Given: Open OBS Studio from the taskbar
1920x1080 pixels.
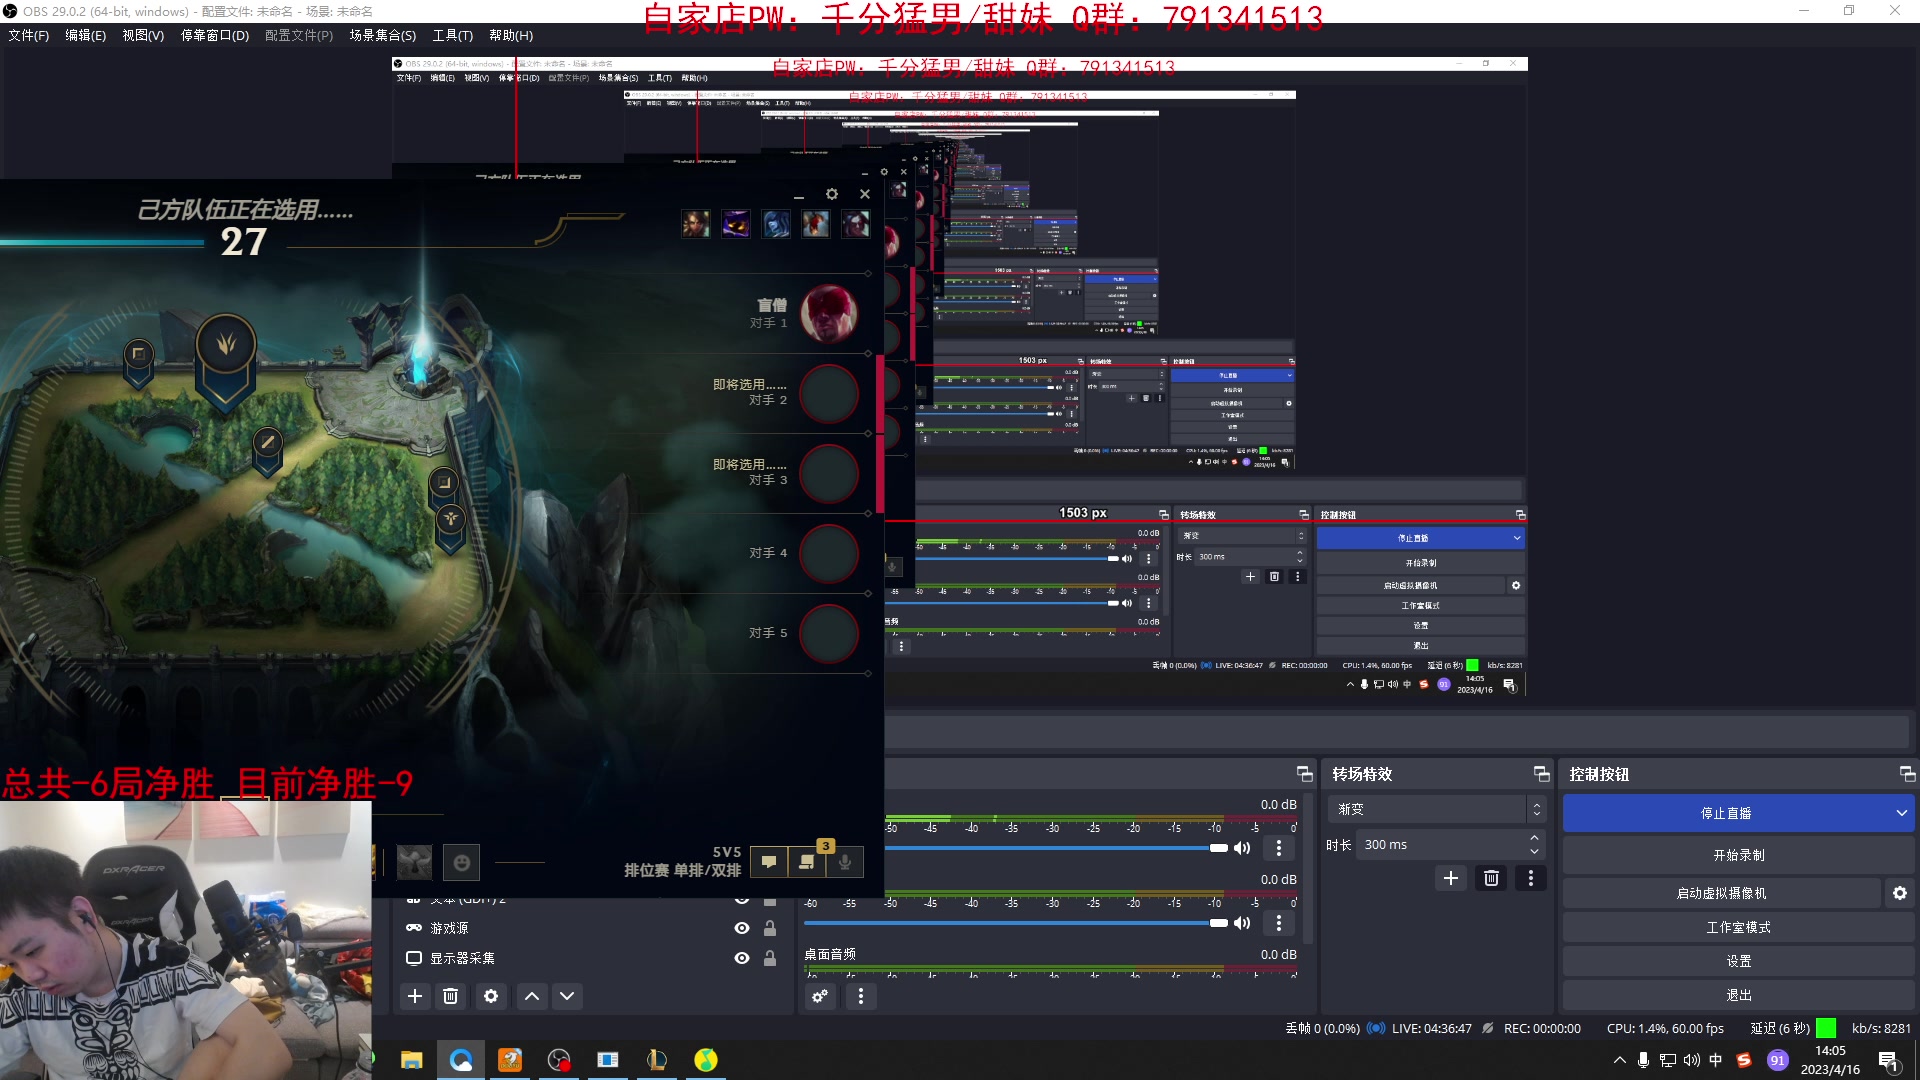Looking at the screenshot, I should pos(559,1060).
